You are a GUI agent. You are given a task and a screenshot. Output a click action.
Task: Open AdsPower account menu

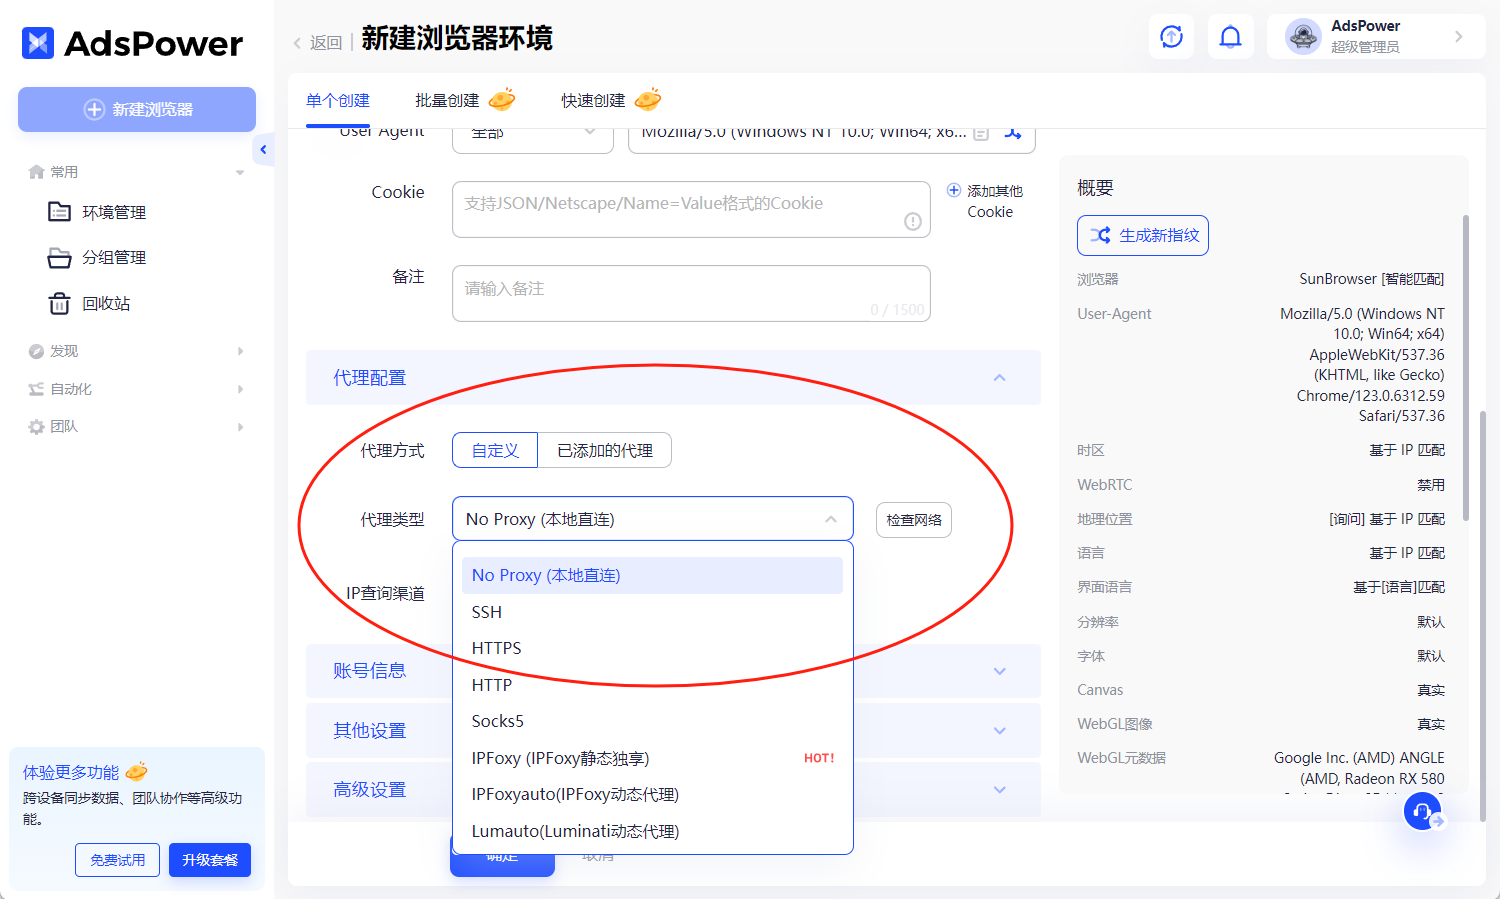coord(1376,37)
